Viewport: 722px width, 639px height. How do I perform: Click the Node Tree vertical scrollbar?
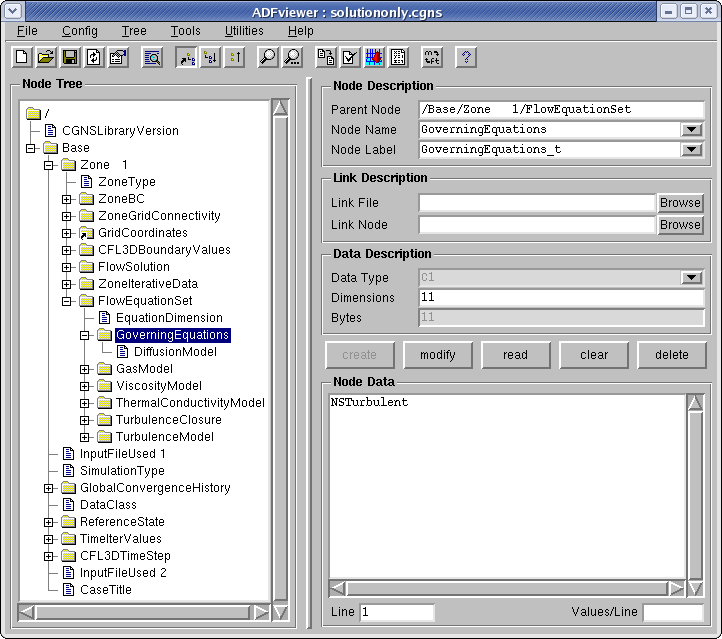click(x=280, y=359)
